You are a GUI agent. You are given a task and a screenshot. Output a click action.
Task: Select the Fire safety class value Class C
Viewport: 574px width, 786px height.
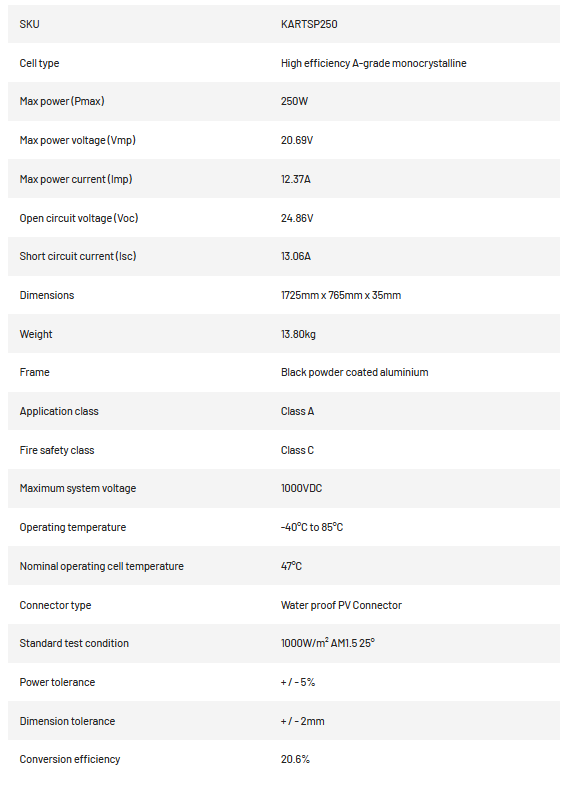[x=297, y=451]
